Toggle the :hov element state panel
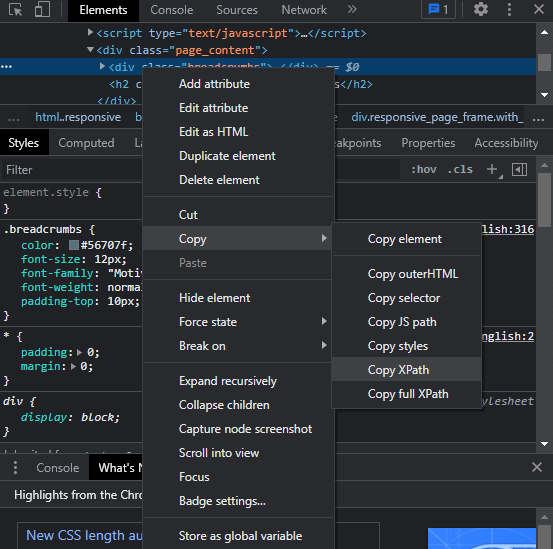The height and width of the screenshot is (549, 553). click(424, 170)
